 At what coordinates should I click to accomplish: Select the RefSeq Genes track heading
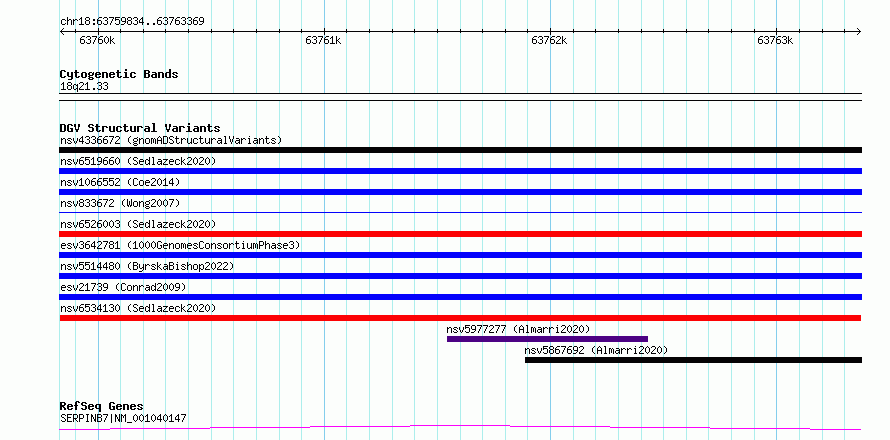(102, 407)
